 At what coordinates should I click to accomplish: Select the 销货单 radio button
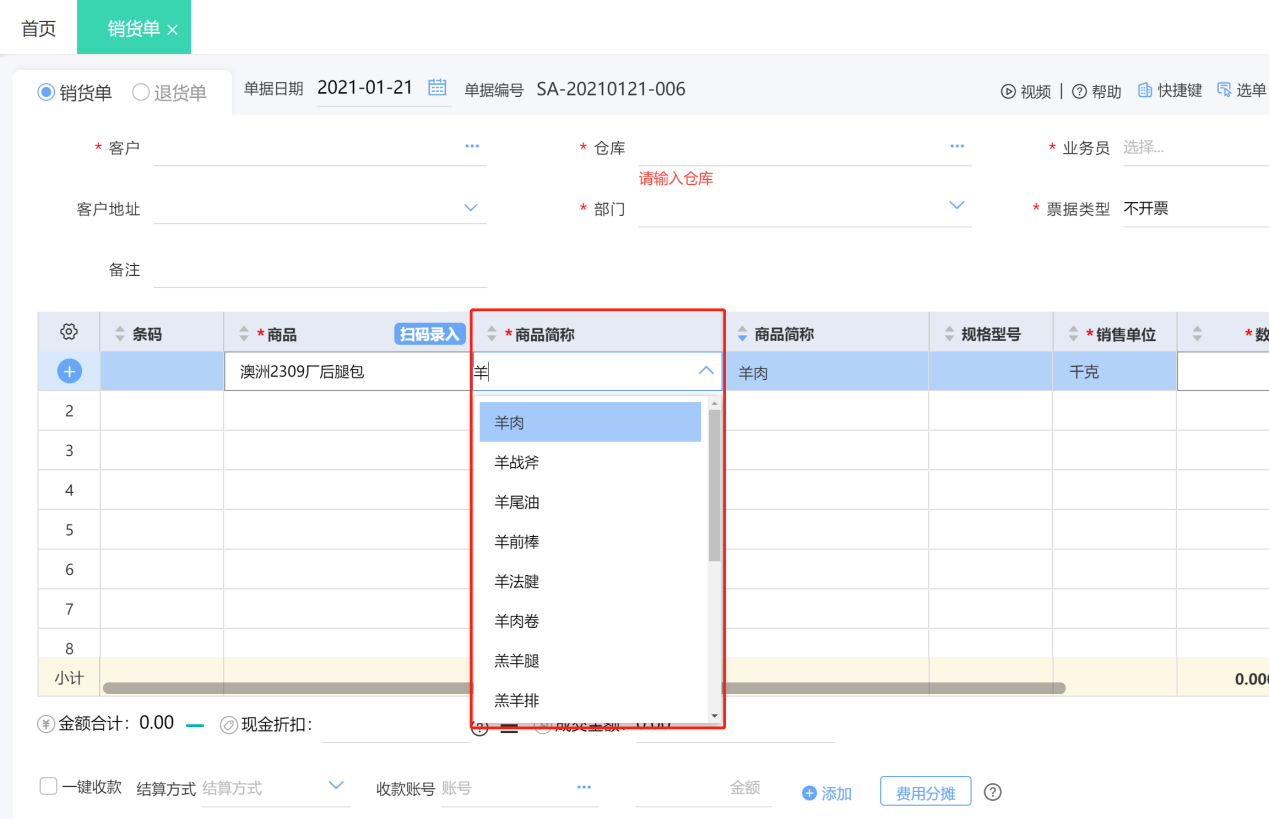(46, 92)
